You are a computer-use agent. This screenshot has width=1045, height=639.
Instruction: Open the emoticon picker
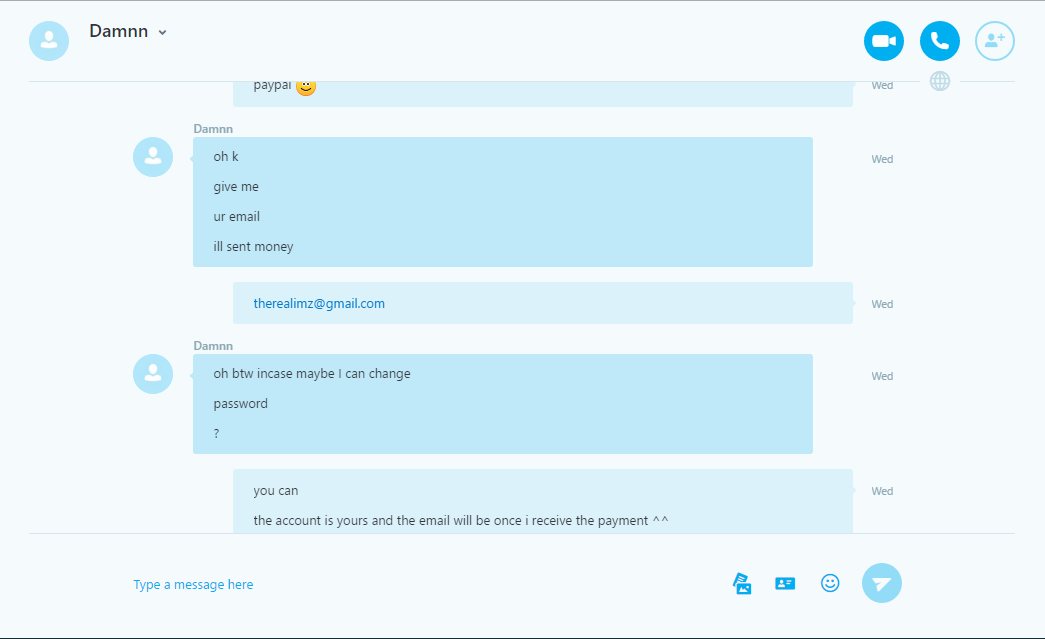click(x=830, y=584)
